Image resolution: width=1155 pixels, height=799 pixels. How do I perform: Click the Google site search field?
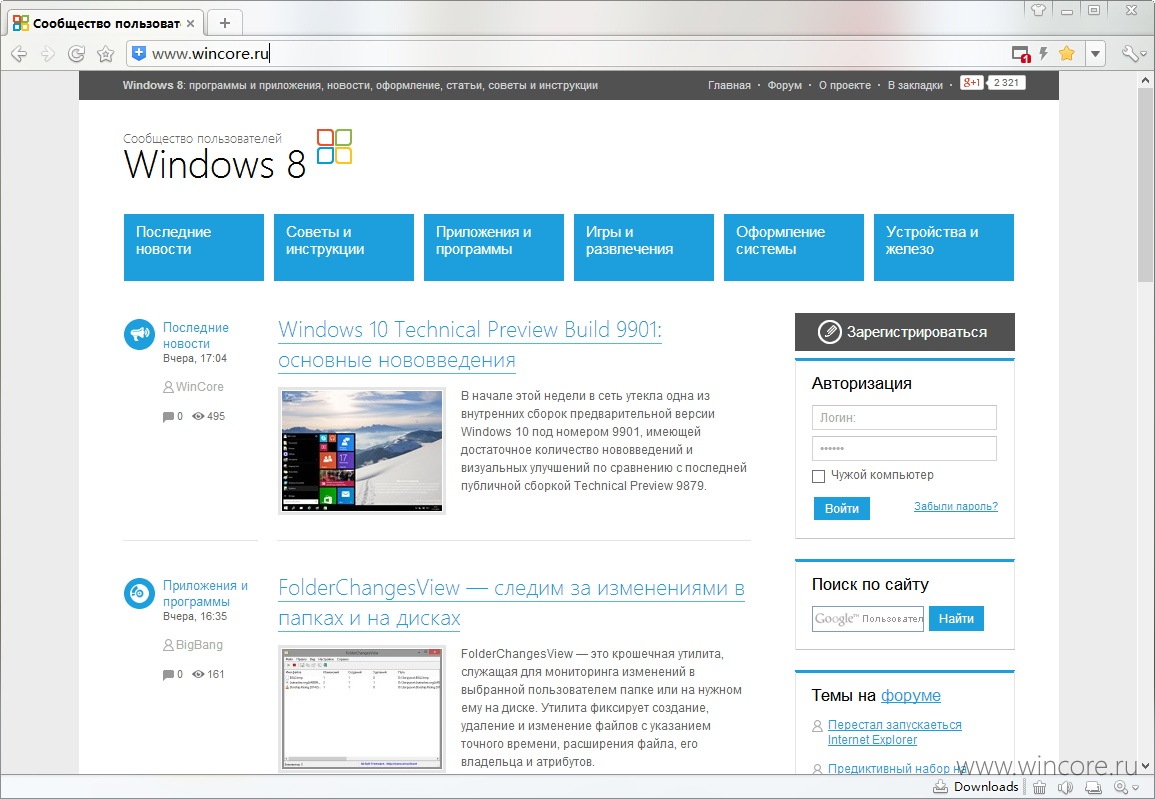click(868, 619)
